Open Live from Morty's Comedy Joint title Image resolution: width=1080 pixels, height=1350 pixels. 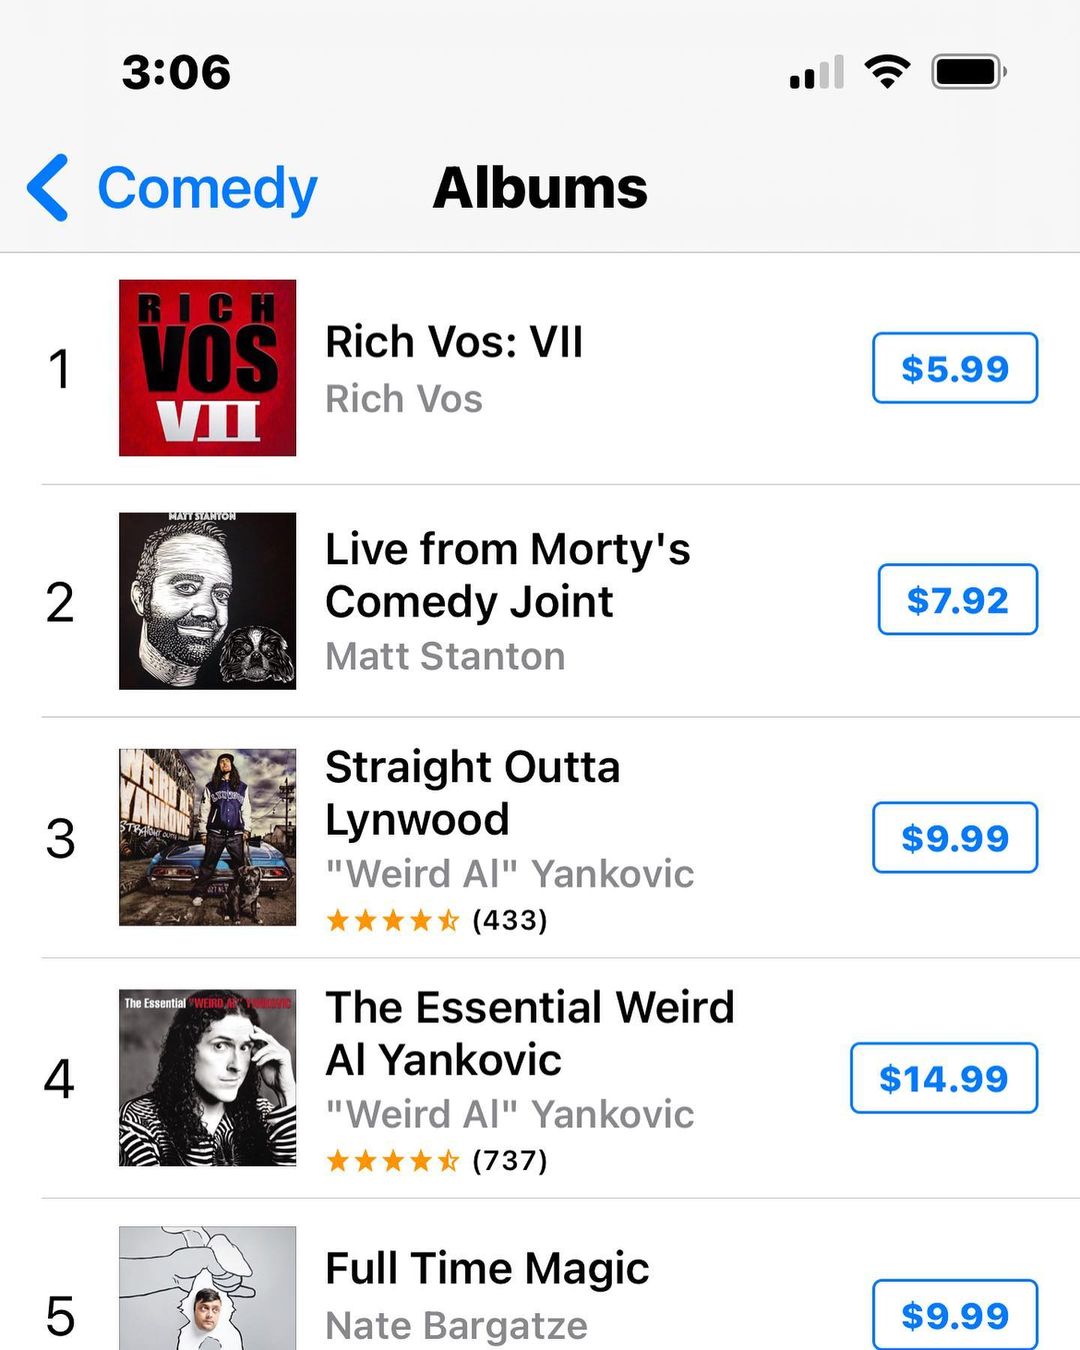coord(507,575)
